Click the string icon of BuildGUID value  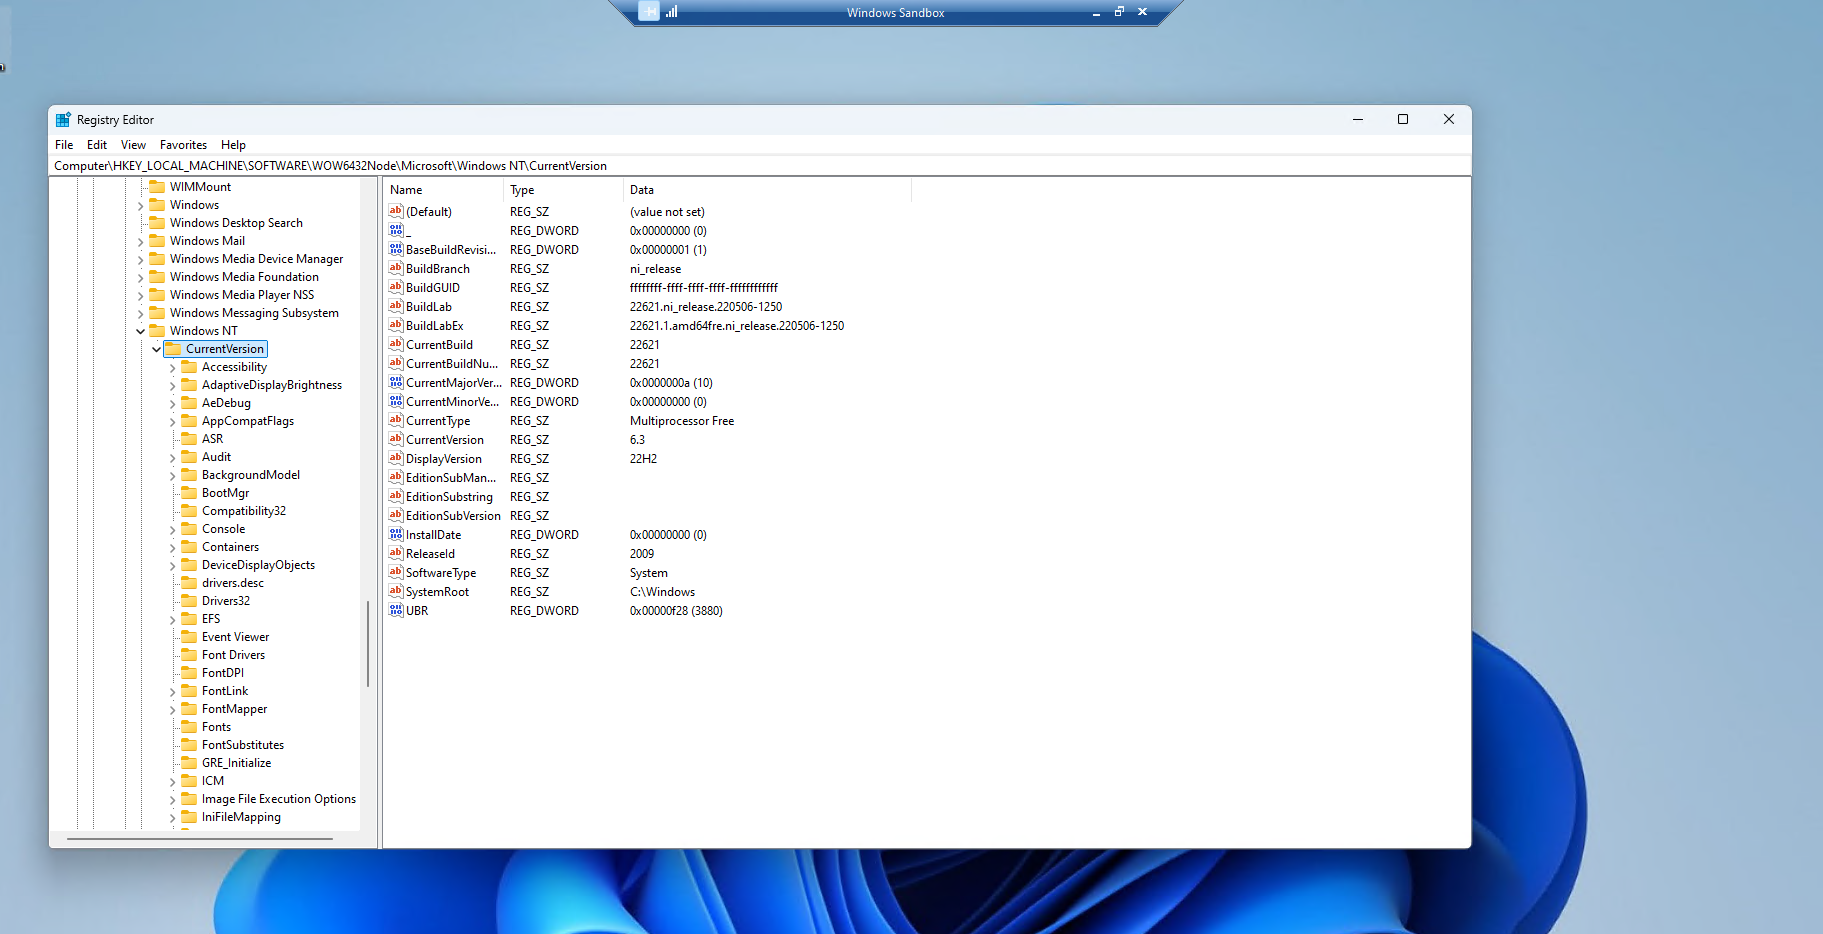coord(396,287)
